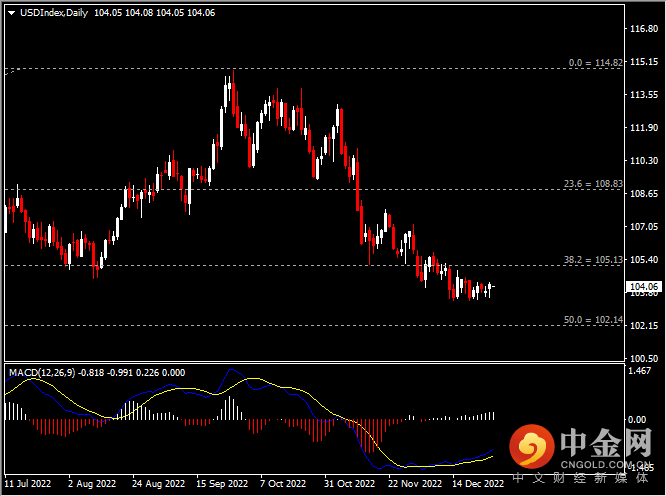The height and width of the screenshot is (496, 666).
Task: Click the 1.467 MACD scale value
Action: point(640,371)
